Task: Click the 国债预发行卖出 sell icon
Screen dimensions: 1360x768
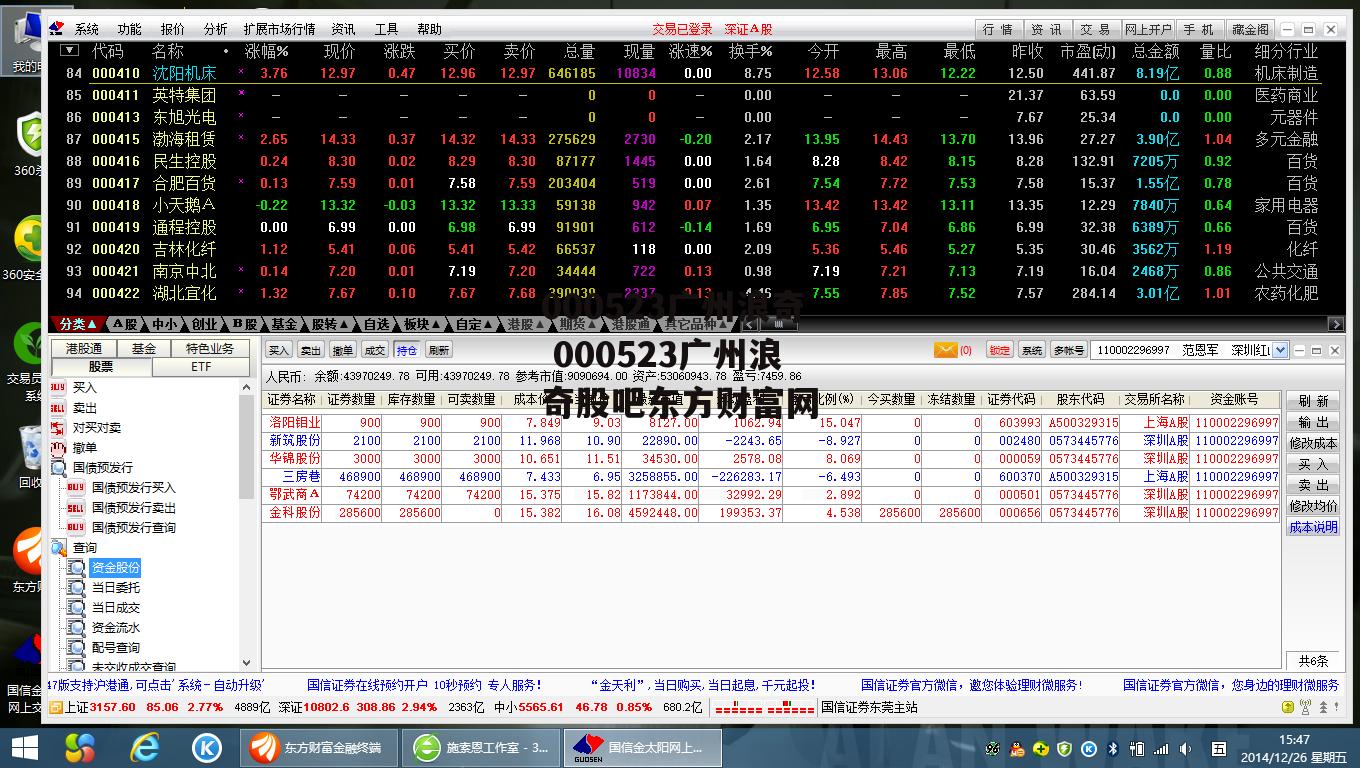Action: [76, 508]
